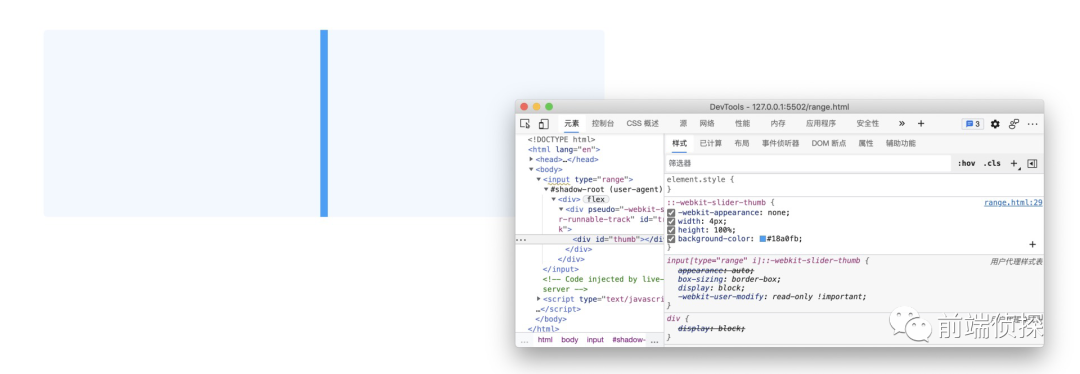Image resolution: width=1080 pixels, height=374 pixels.
Task: Click html in the breadcrumb bar
Action: 545,340
